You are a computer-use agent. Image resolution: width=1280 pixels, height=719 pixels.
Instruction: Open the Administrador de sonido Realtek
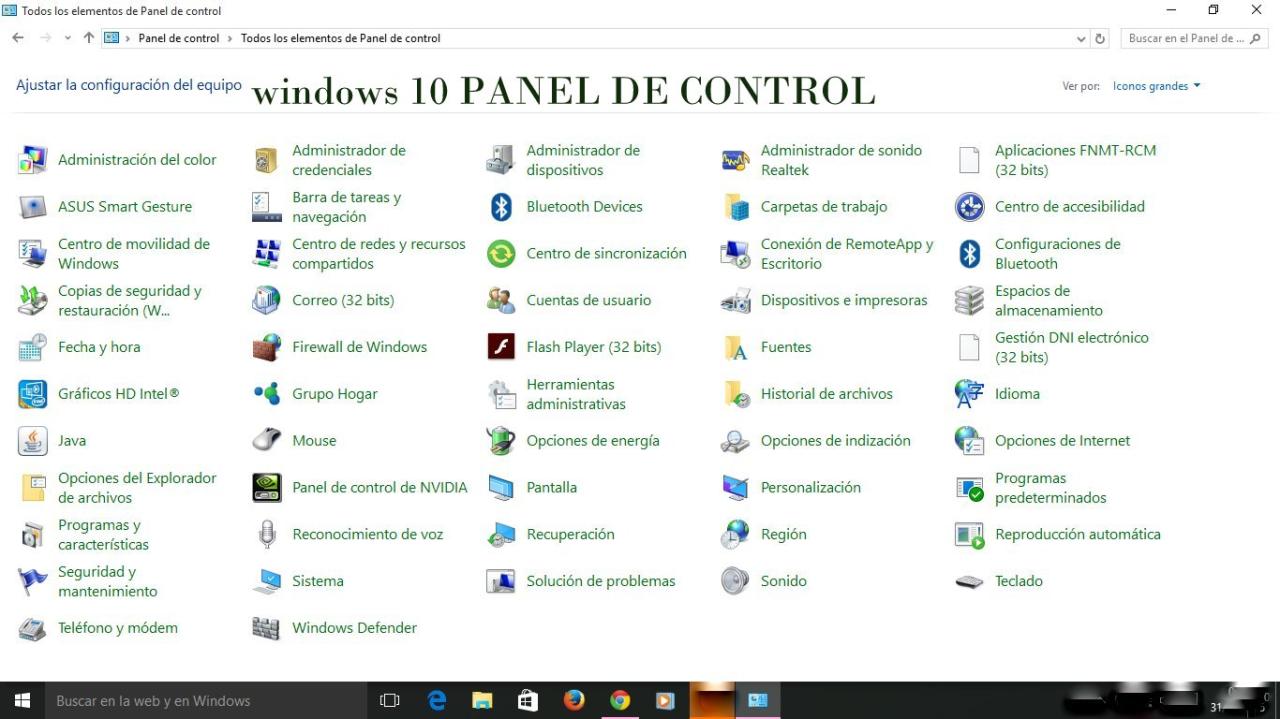tap(841, 159)
